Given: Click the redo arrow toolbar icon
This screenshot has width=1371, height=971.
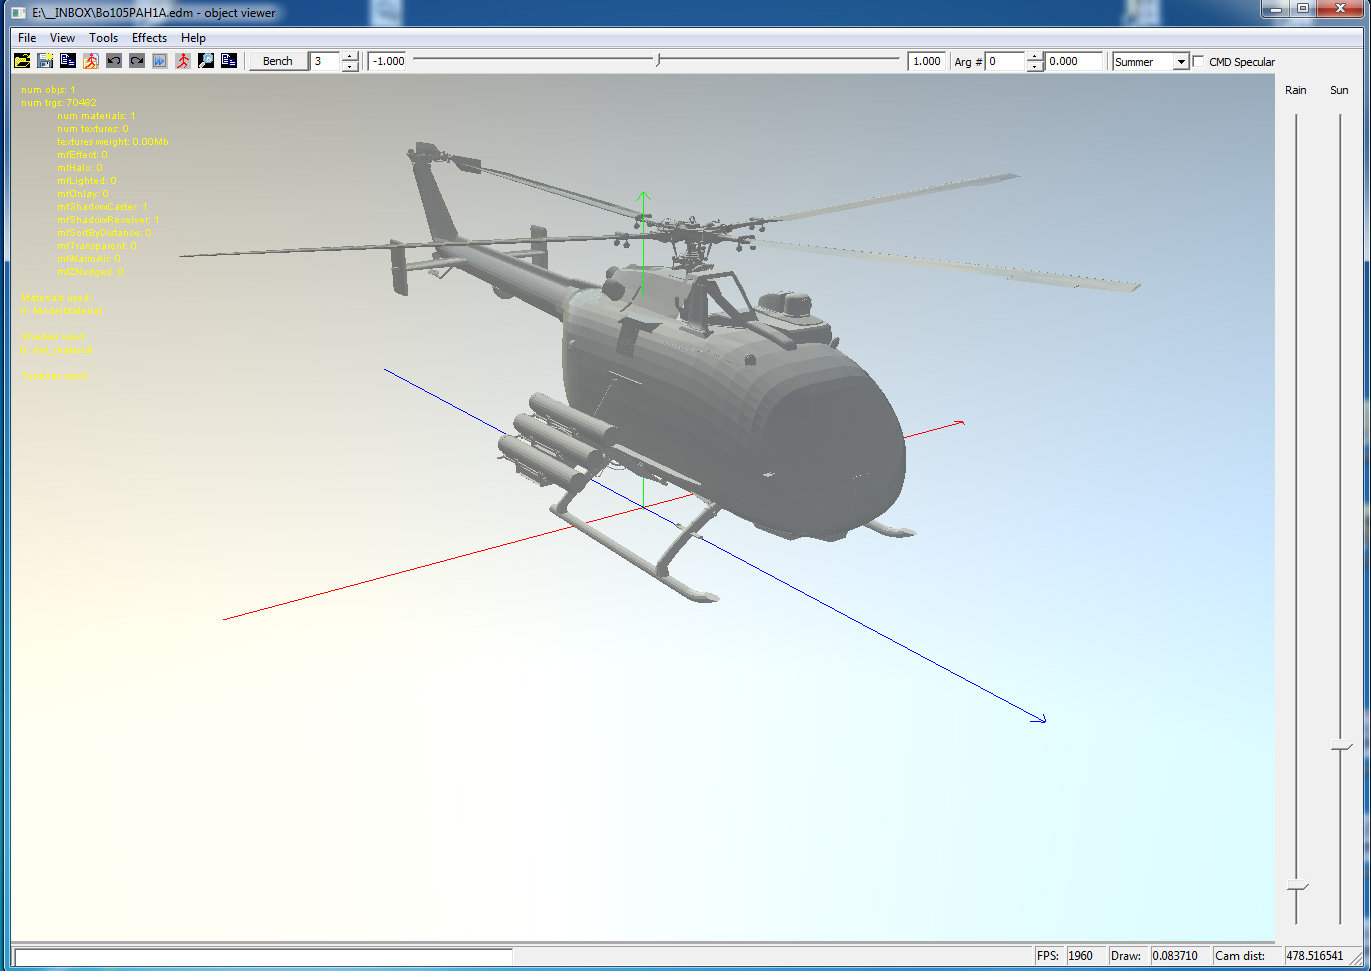Looking at the screenshot, I should click(x=137, y=61).
